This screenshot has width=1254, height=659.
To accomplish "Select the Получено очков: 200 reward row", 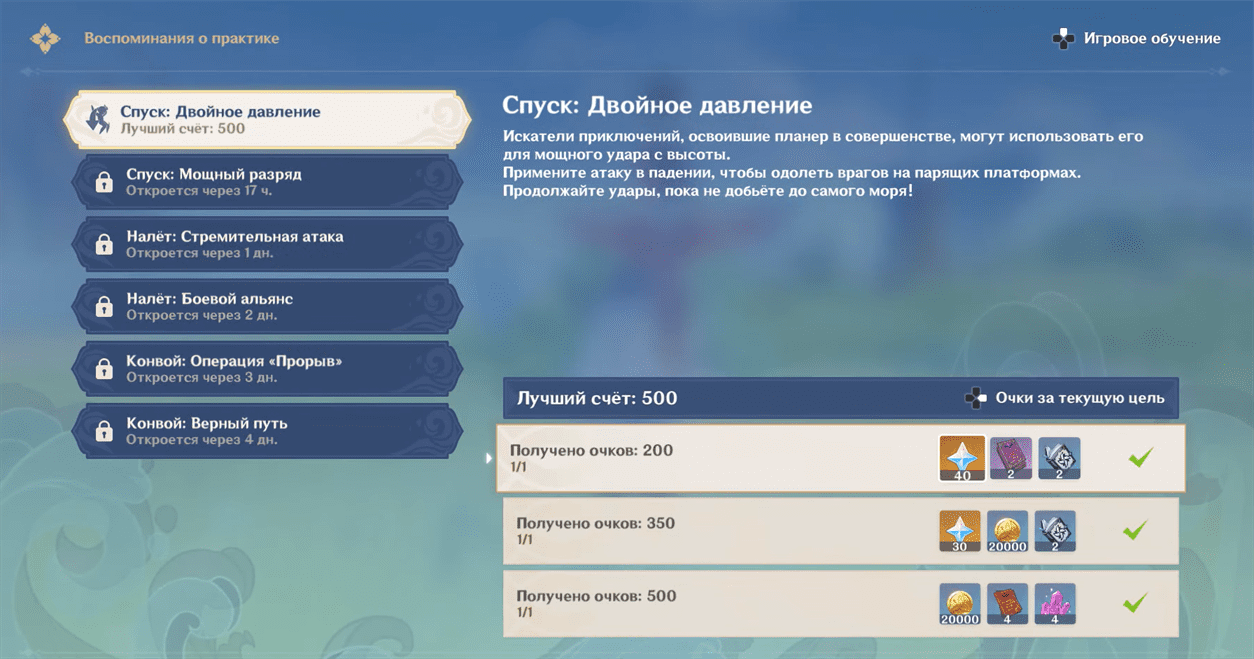I will pyautogui.click(x=841, y=458).
